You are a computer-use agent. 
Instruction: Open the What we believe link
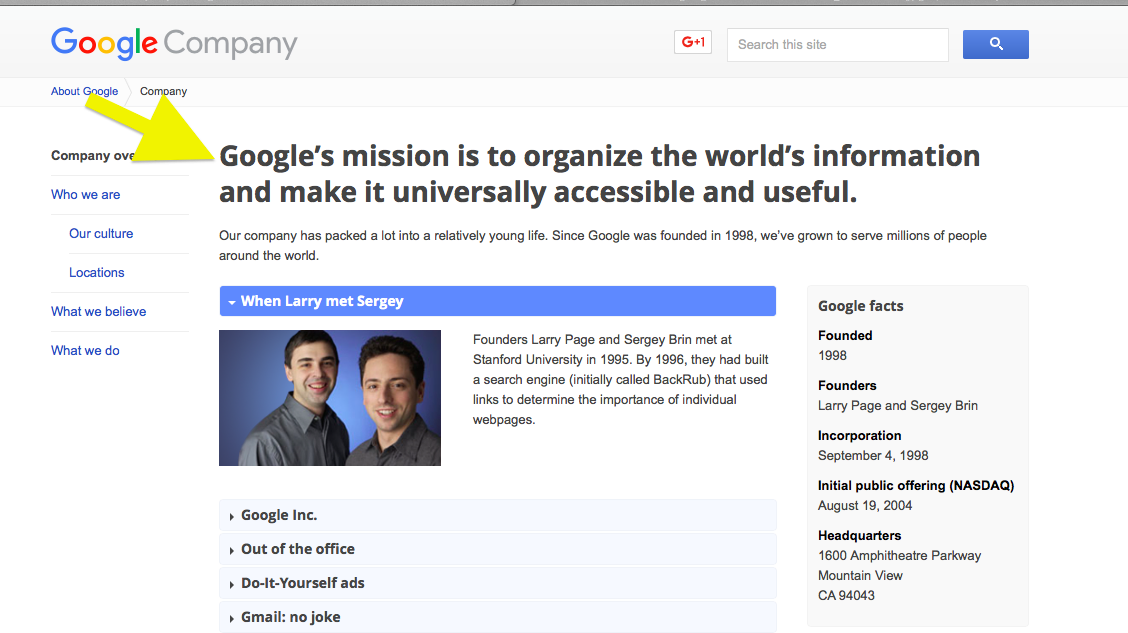pos(99,311)
